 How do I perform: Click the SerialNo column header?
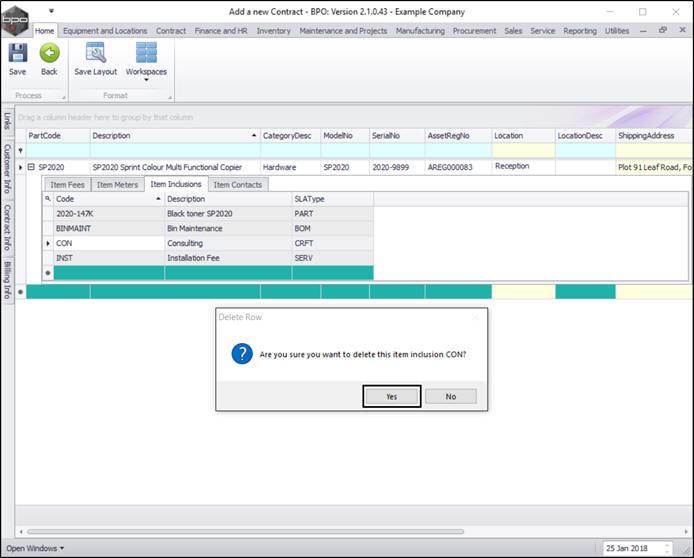point(397,135)
